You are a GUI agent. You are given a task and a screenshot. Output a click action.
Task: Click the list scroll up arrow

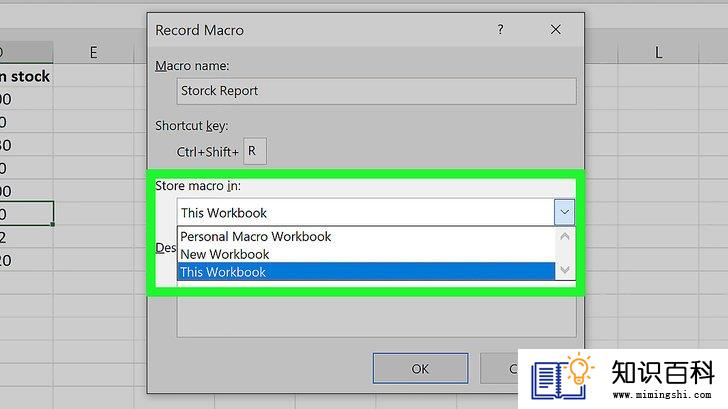point(565,237)
